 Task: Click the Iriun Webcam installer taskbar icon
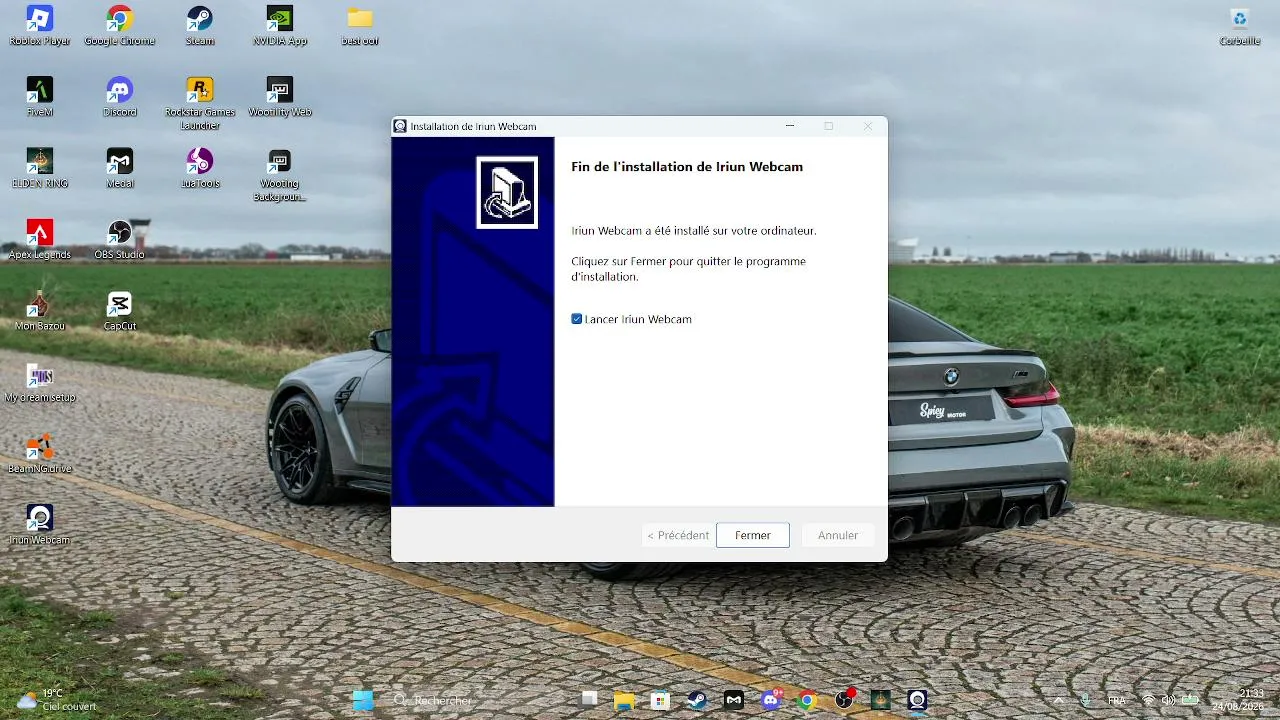coord(917,700)
